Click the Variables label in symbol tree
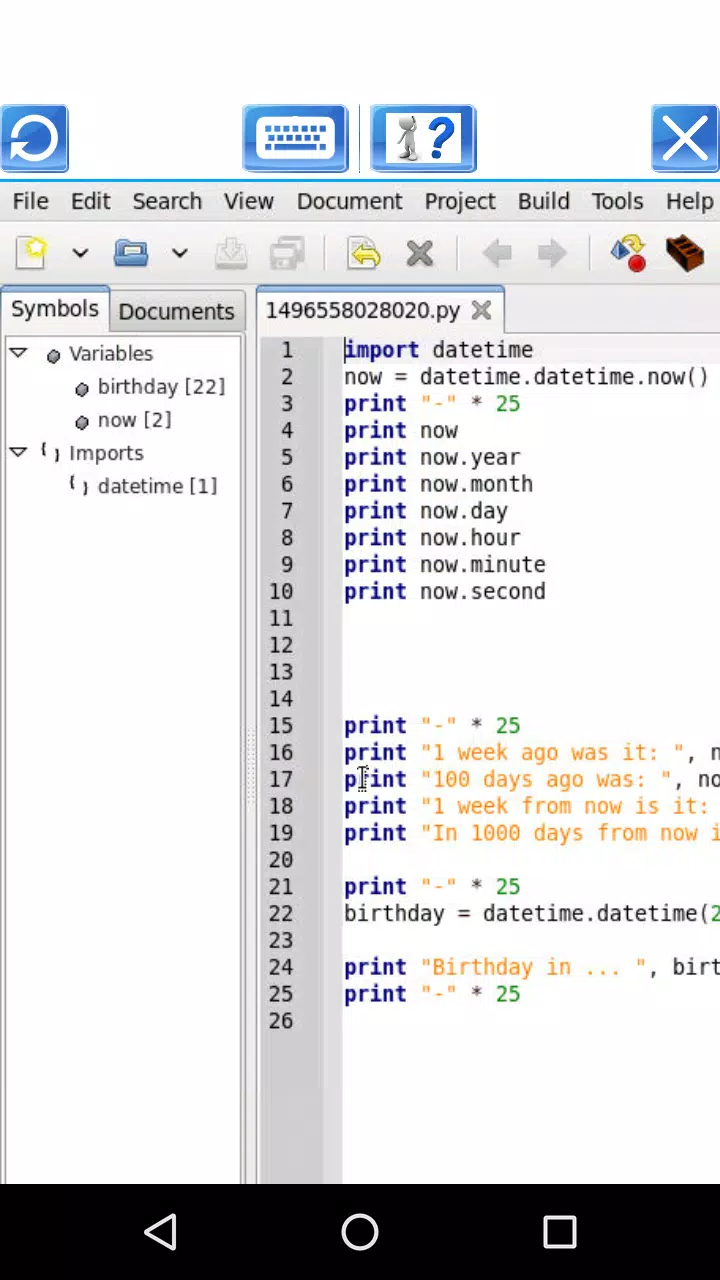Image resolution: width=720 pixels, height=1280 pixels. tap(111, 354)
